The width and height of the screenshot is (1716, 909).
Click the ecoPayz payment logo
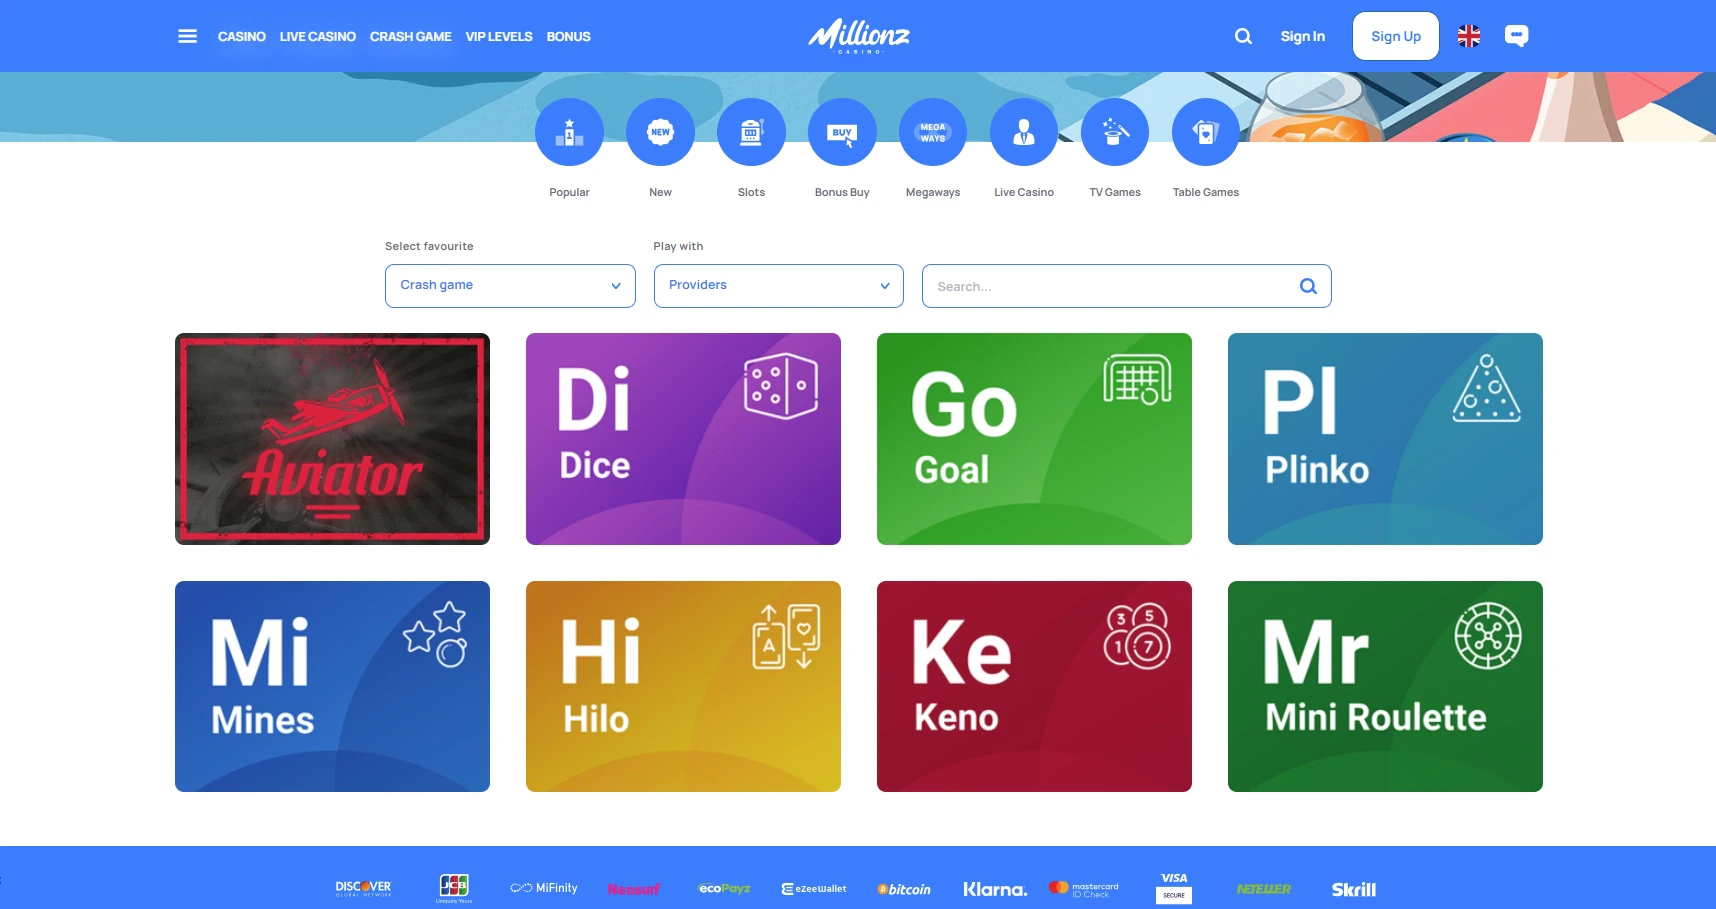pyautogui.click(x=724, y=888)
